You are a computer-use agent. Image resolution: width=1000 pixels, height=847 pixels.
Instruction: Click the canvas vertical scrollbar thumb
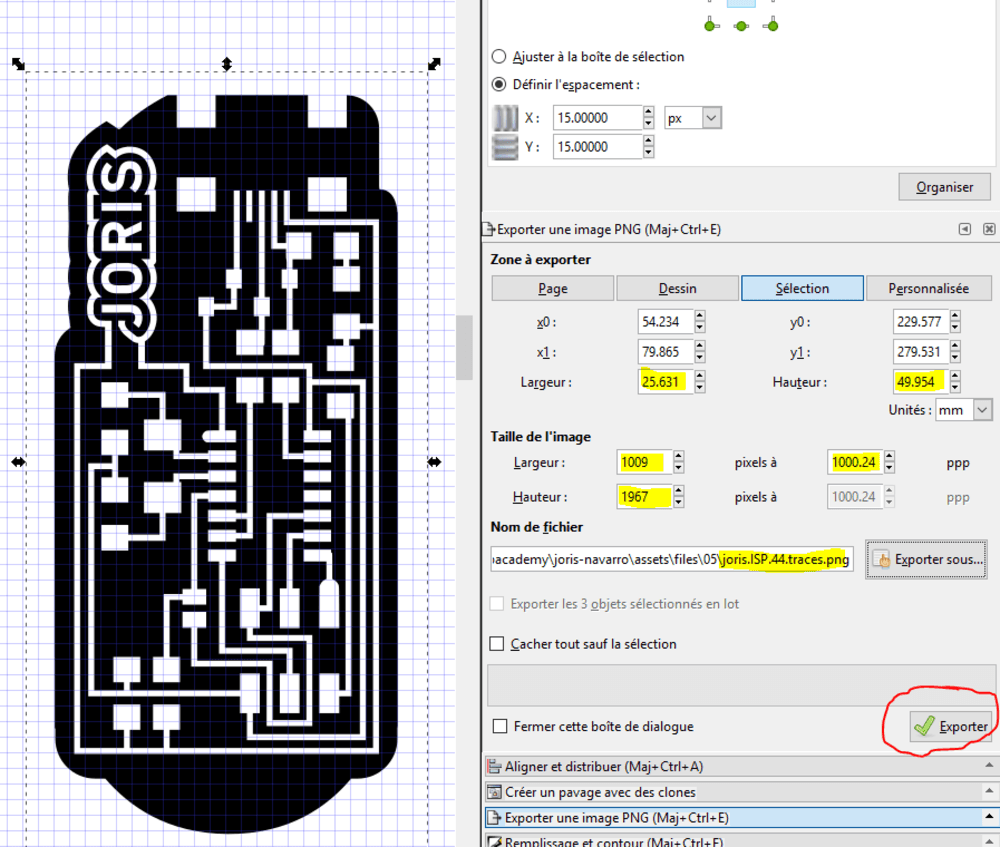pos(465,348)
